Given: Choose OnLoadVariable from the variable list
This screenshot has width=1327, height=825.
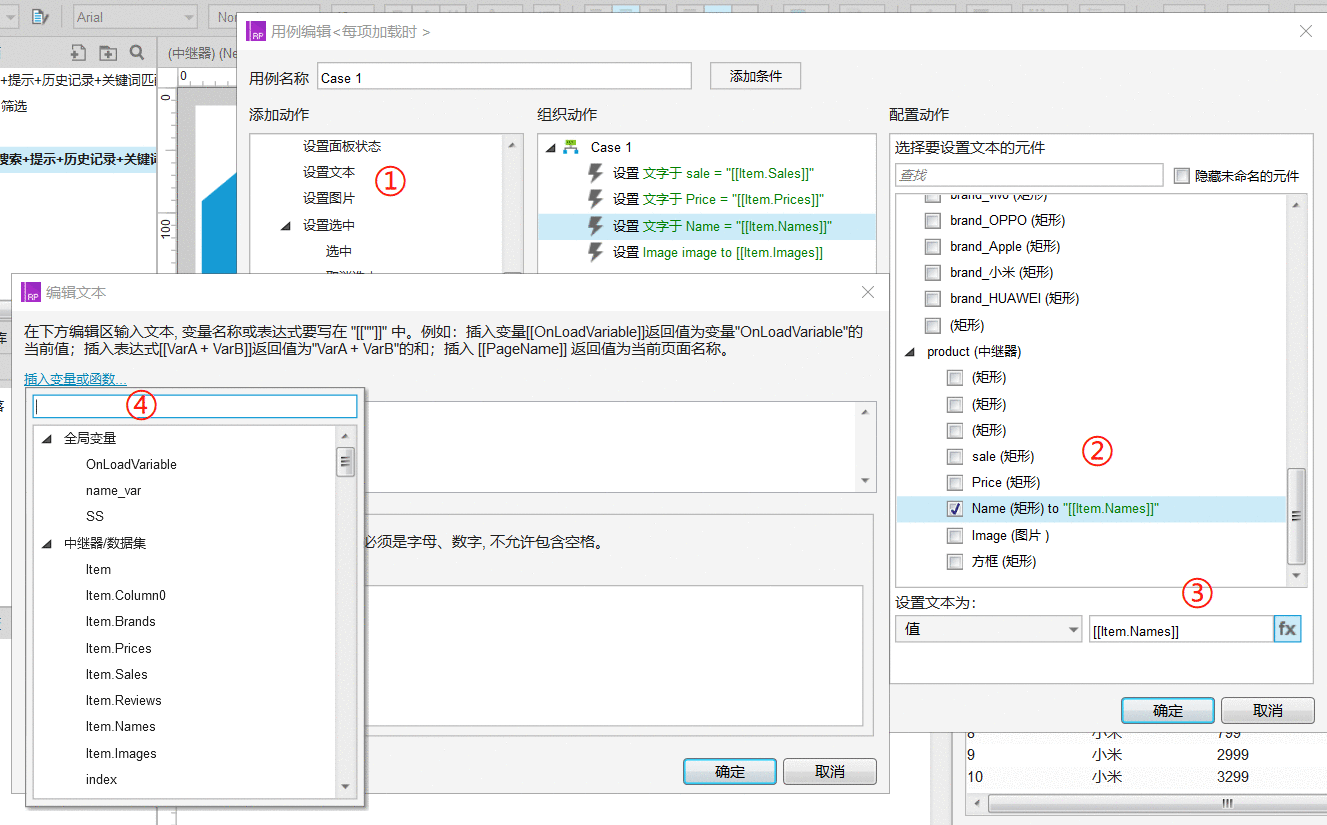Looking at the screenshot, I should pyautogui.click(x=131, y=464).
